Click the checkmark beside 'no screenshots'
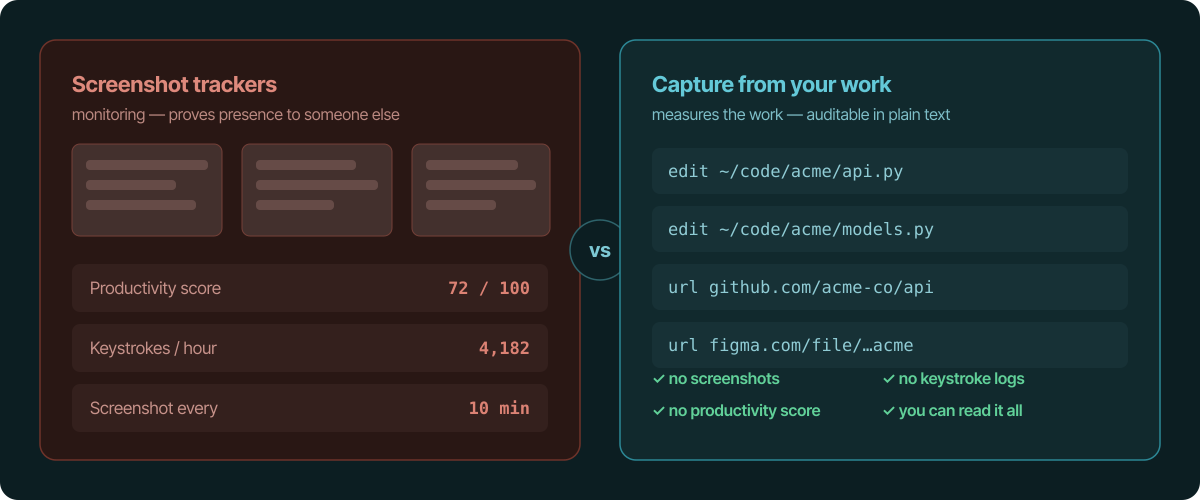Viewport: 1200px width, 500px height. 658,379
